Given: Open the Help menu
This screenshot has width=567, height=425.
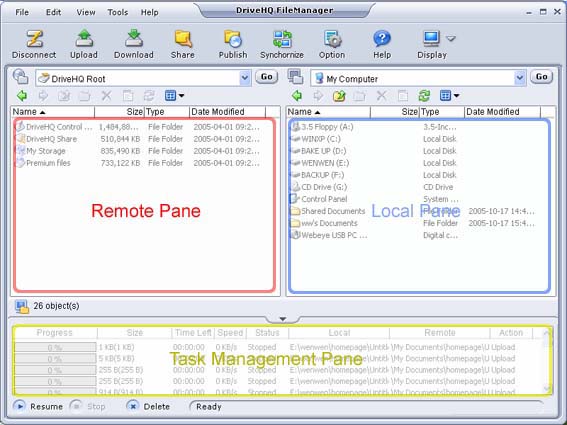Looking at the screenshot, I should (149, 12).
